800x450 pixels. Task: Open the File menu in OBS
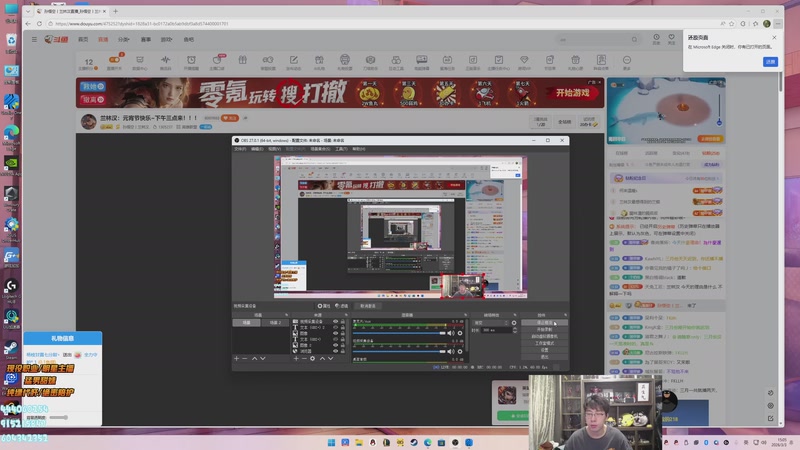(x=240, y=149)
